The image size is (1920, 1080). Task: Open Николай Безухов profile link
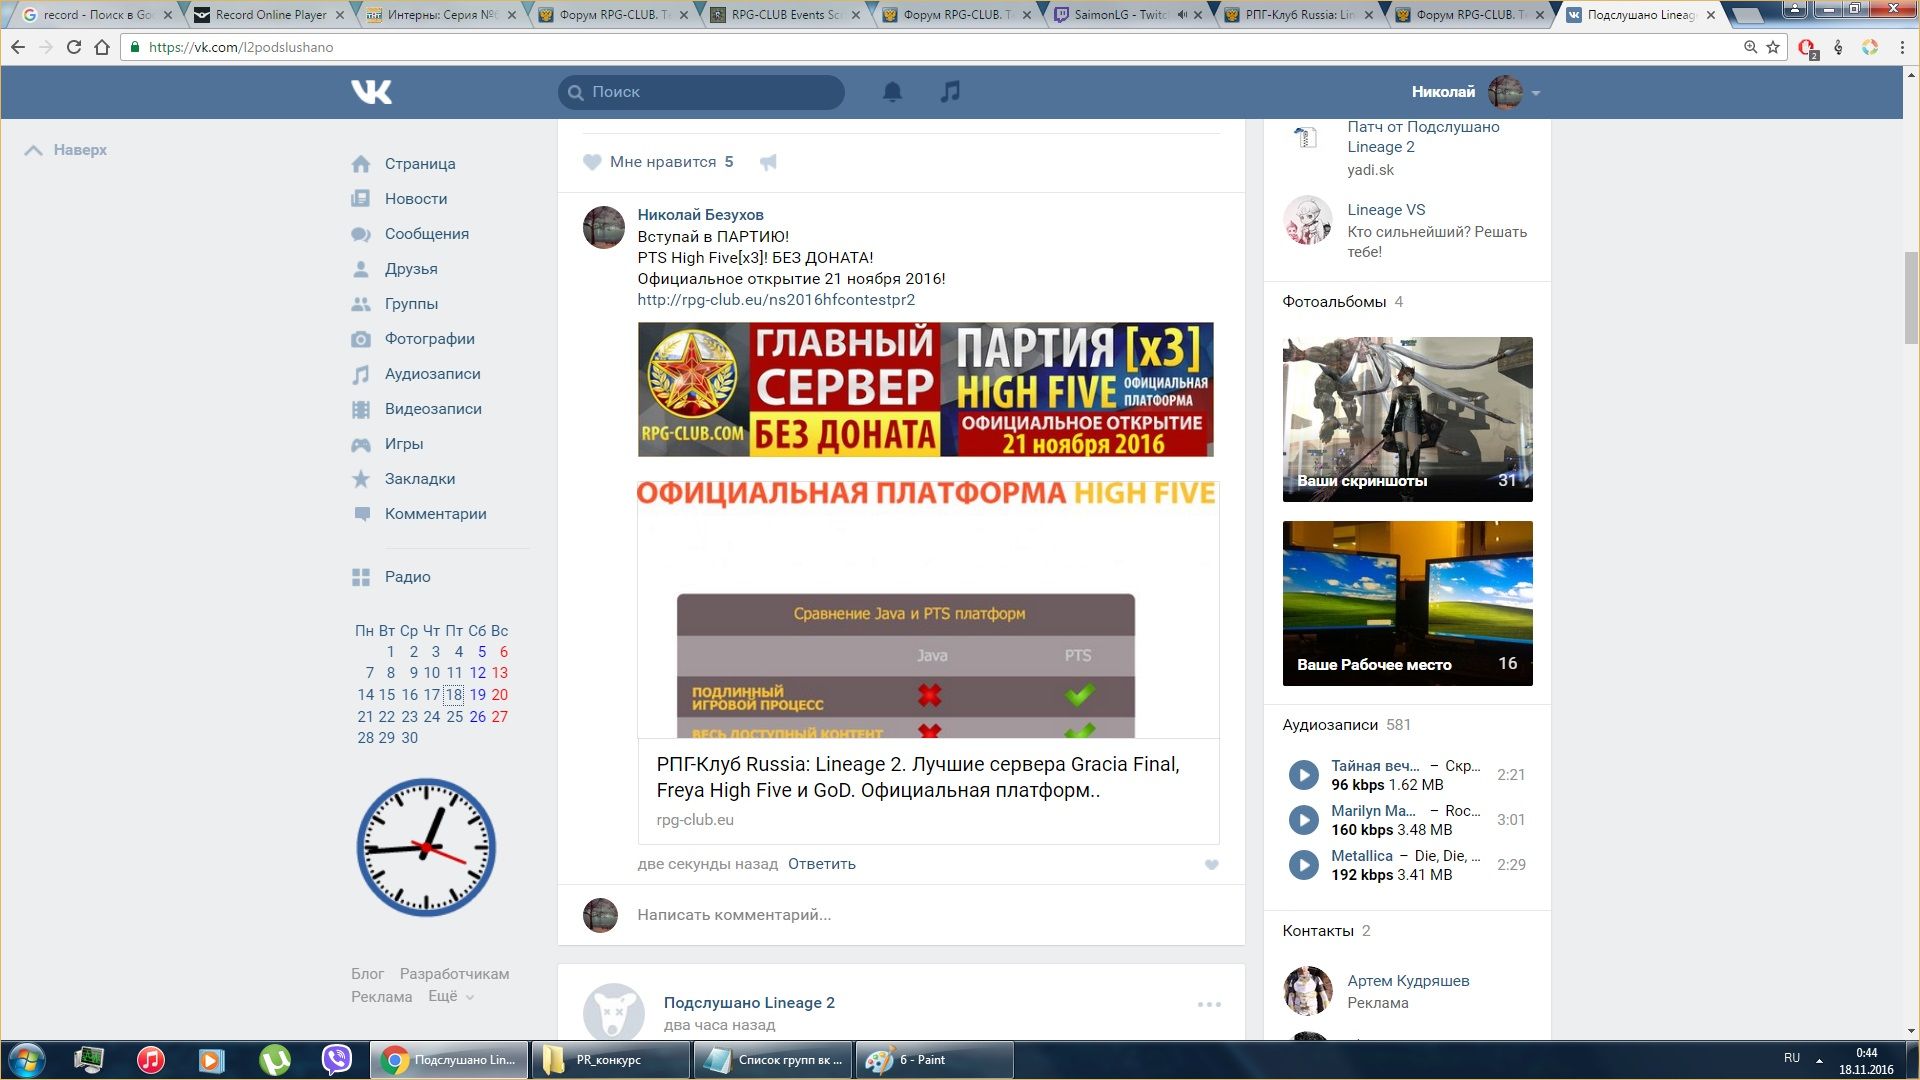[x=700, y=215]
